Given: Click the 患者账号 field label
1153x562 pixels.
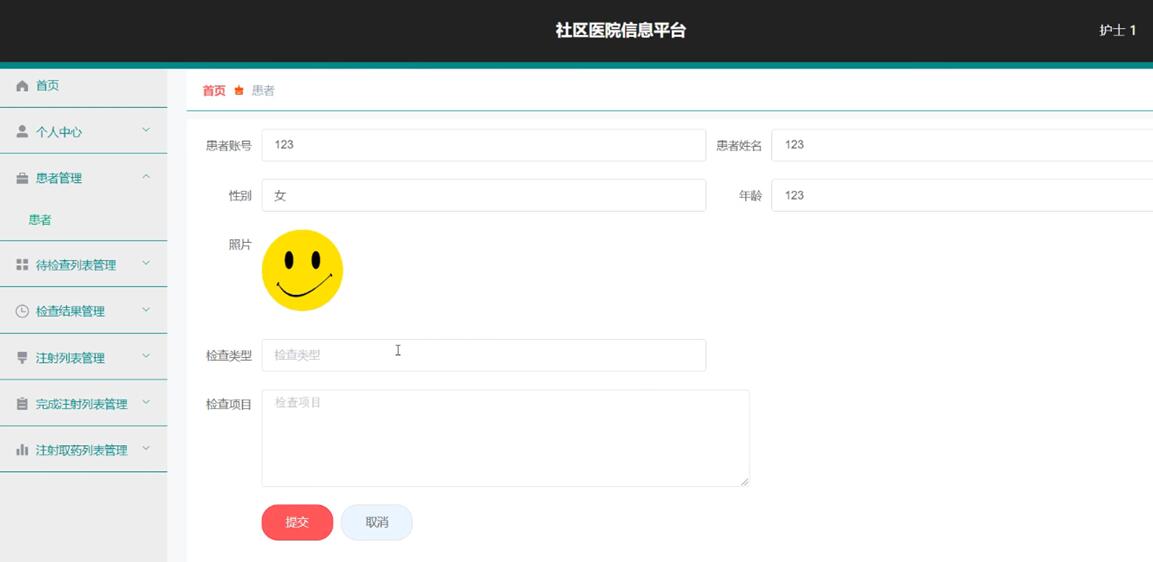Looking at the screenshot, I should [229, 146].
